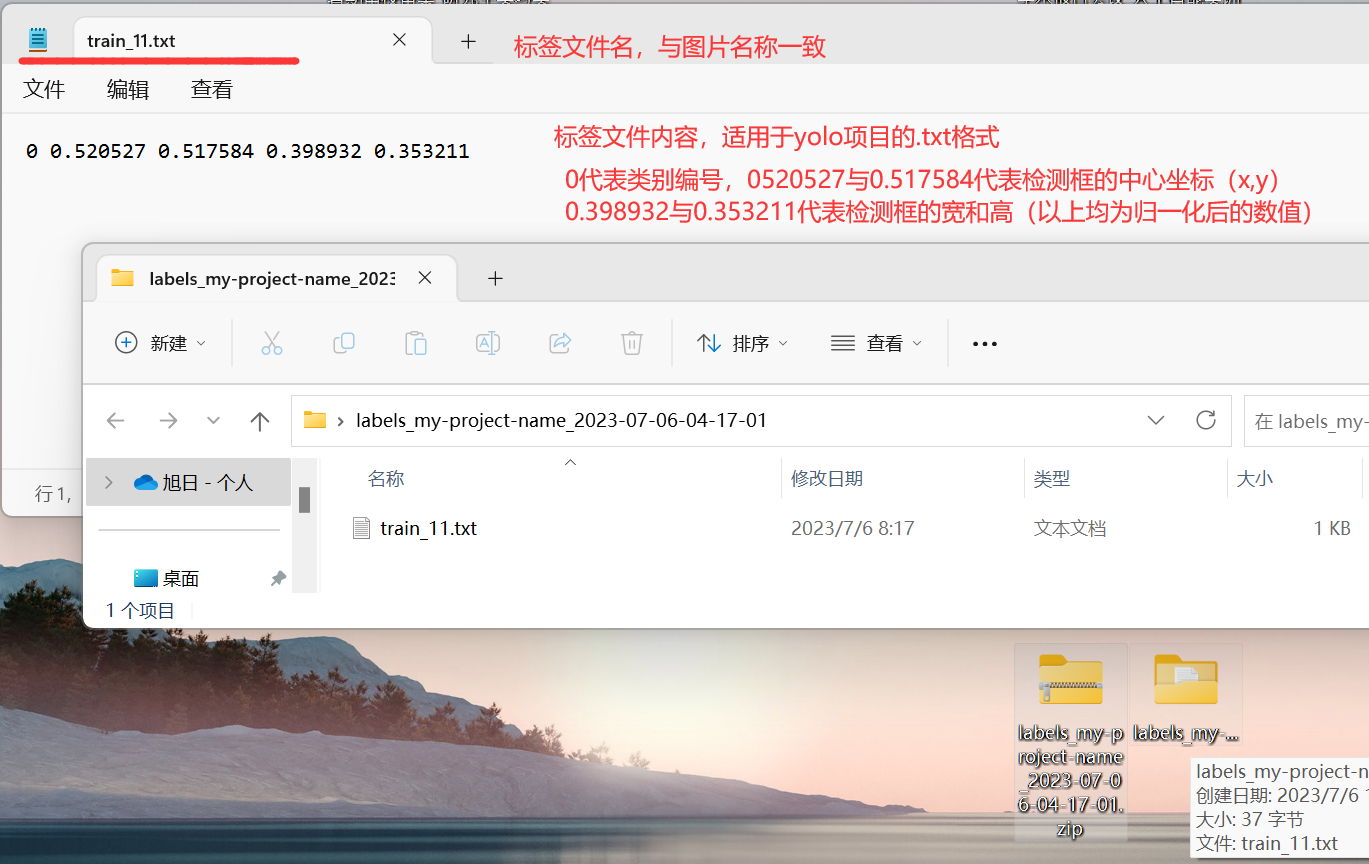Sort by the 名称 column header
This screenshot has height=864, width=1369.
point(386,479)
